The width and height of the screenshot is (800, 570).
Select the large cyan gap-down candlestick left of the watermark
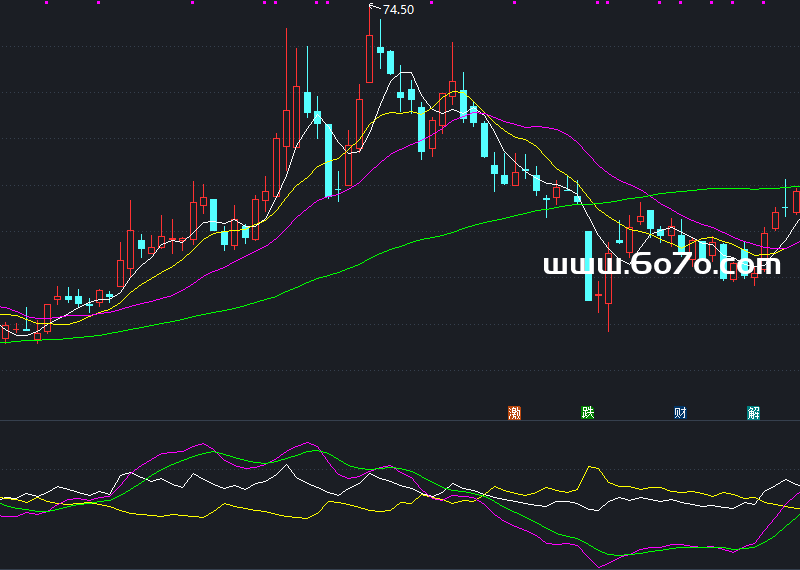point(589,265)
